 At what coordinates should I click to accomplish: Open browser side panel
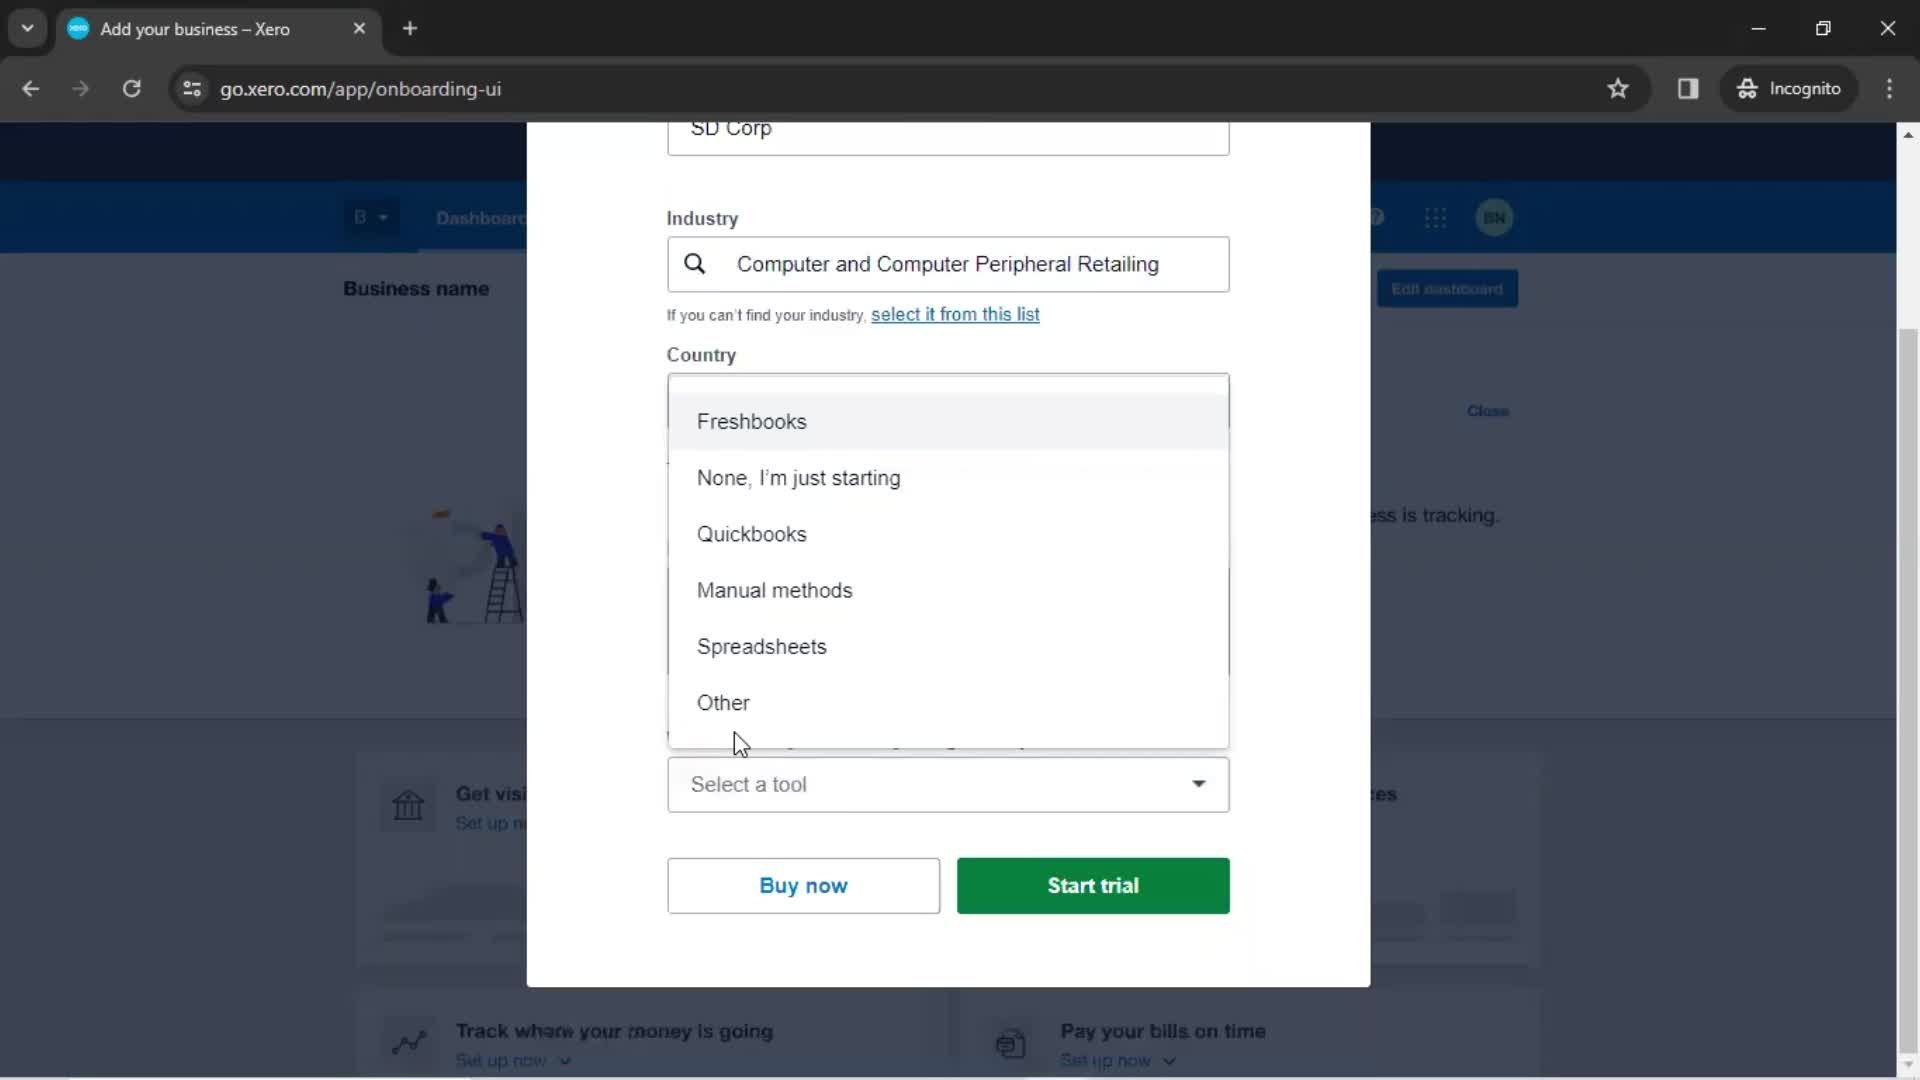(1688, 89)
